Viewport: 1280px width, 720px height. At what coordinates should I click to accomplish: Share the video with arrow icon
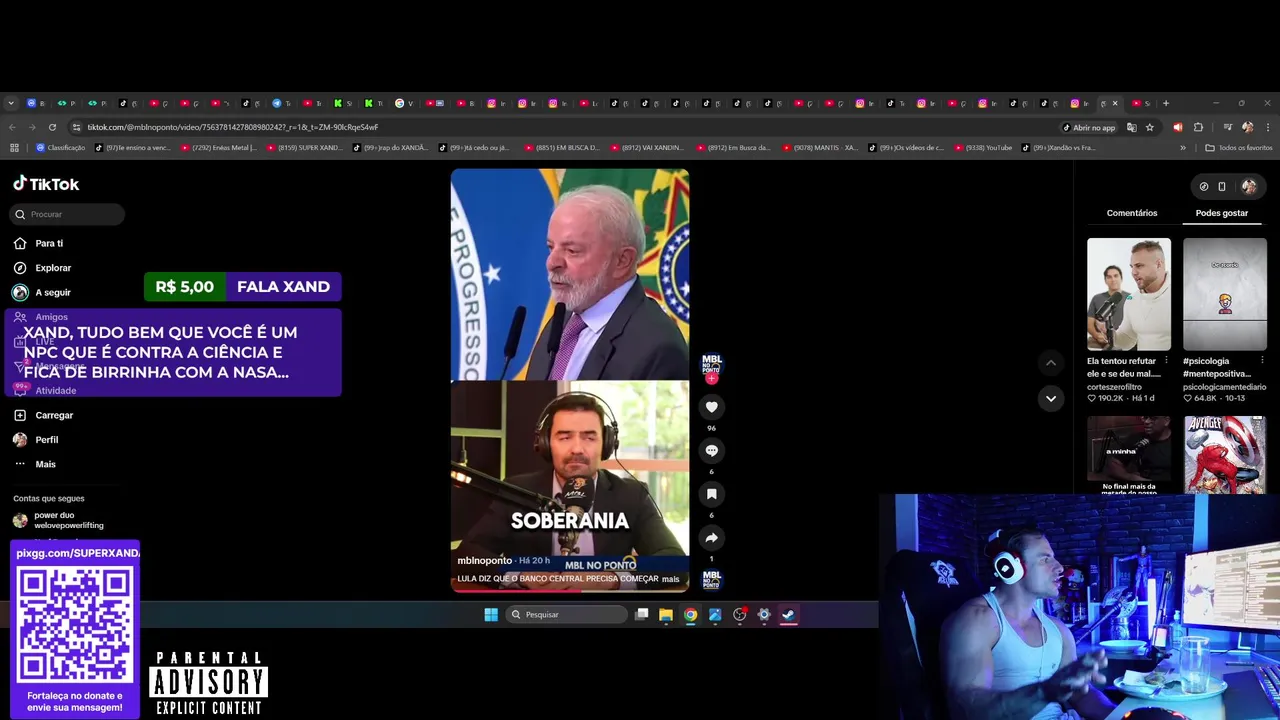711,538
